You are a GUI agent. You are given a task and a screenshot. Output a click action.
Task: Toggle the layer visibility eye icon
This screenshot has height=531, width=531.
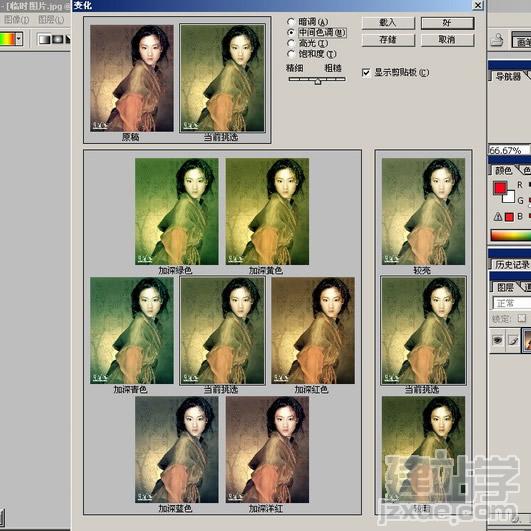click(x=497, y=341)
